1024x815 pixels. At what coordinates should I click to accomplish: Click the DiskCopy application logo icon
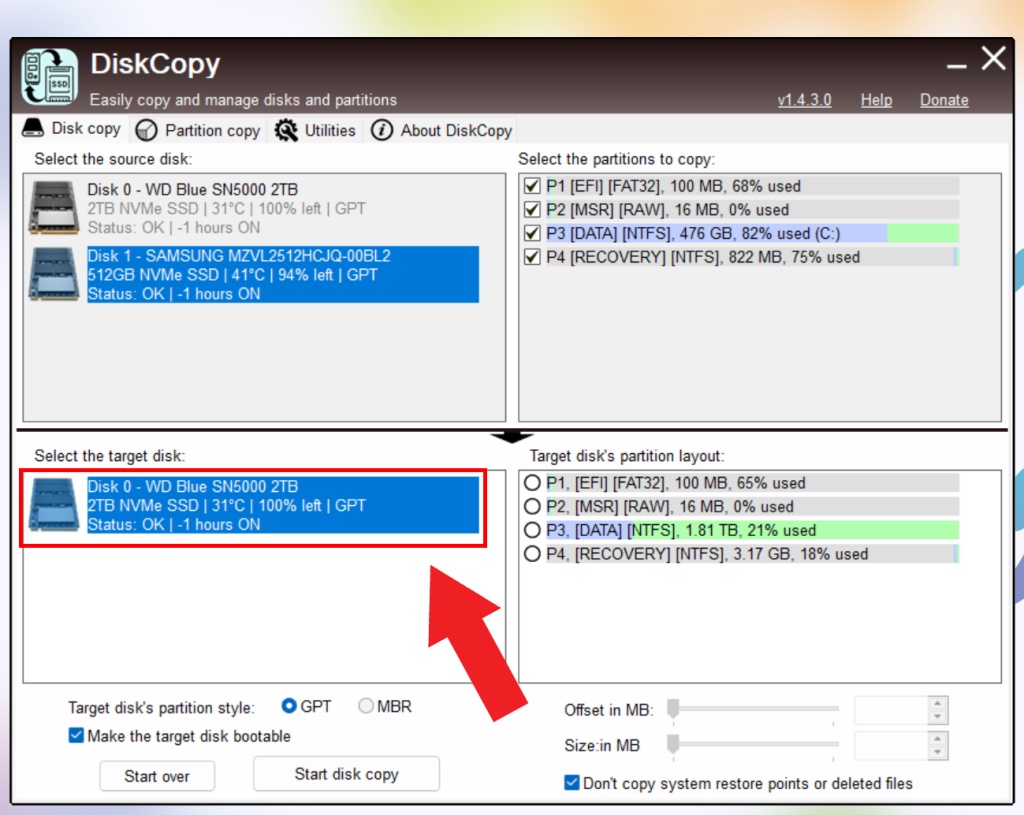(x=50, y=76)
